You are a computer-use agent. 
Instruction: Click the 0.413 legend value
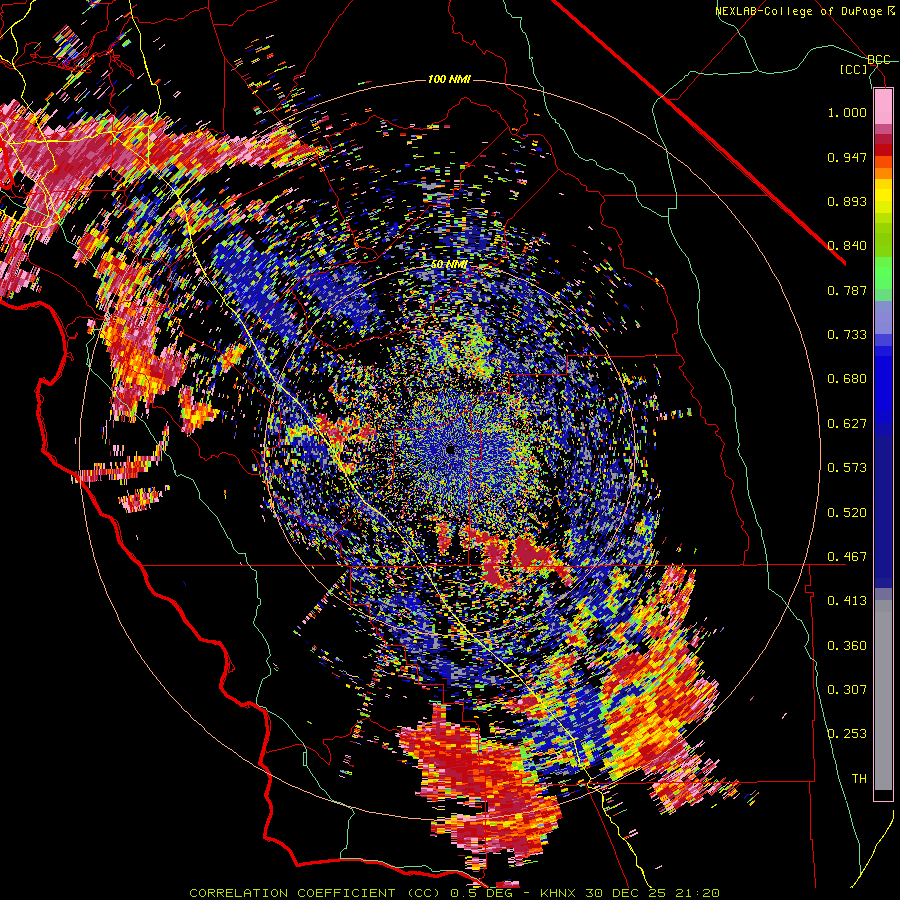[847, 601]
